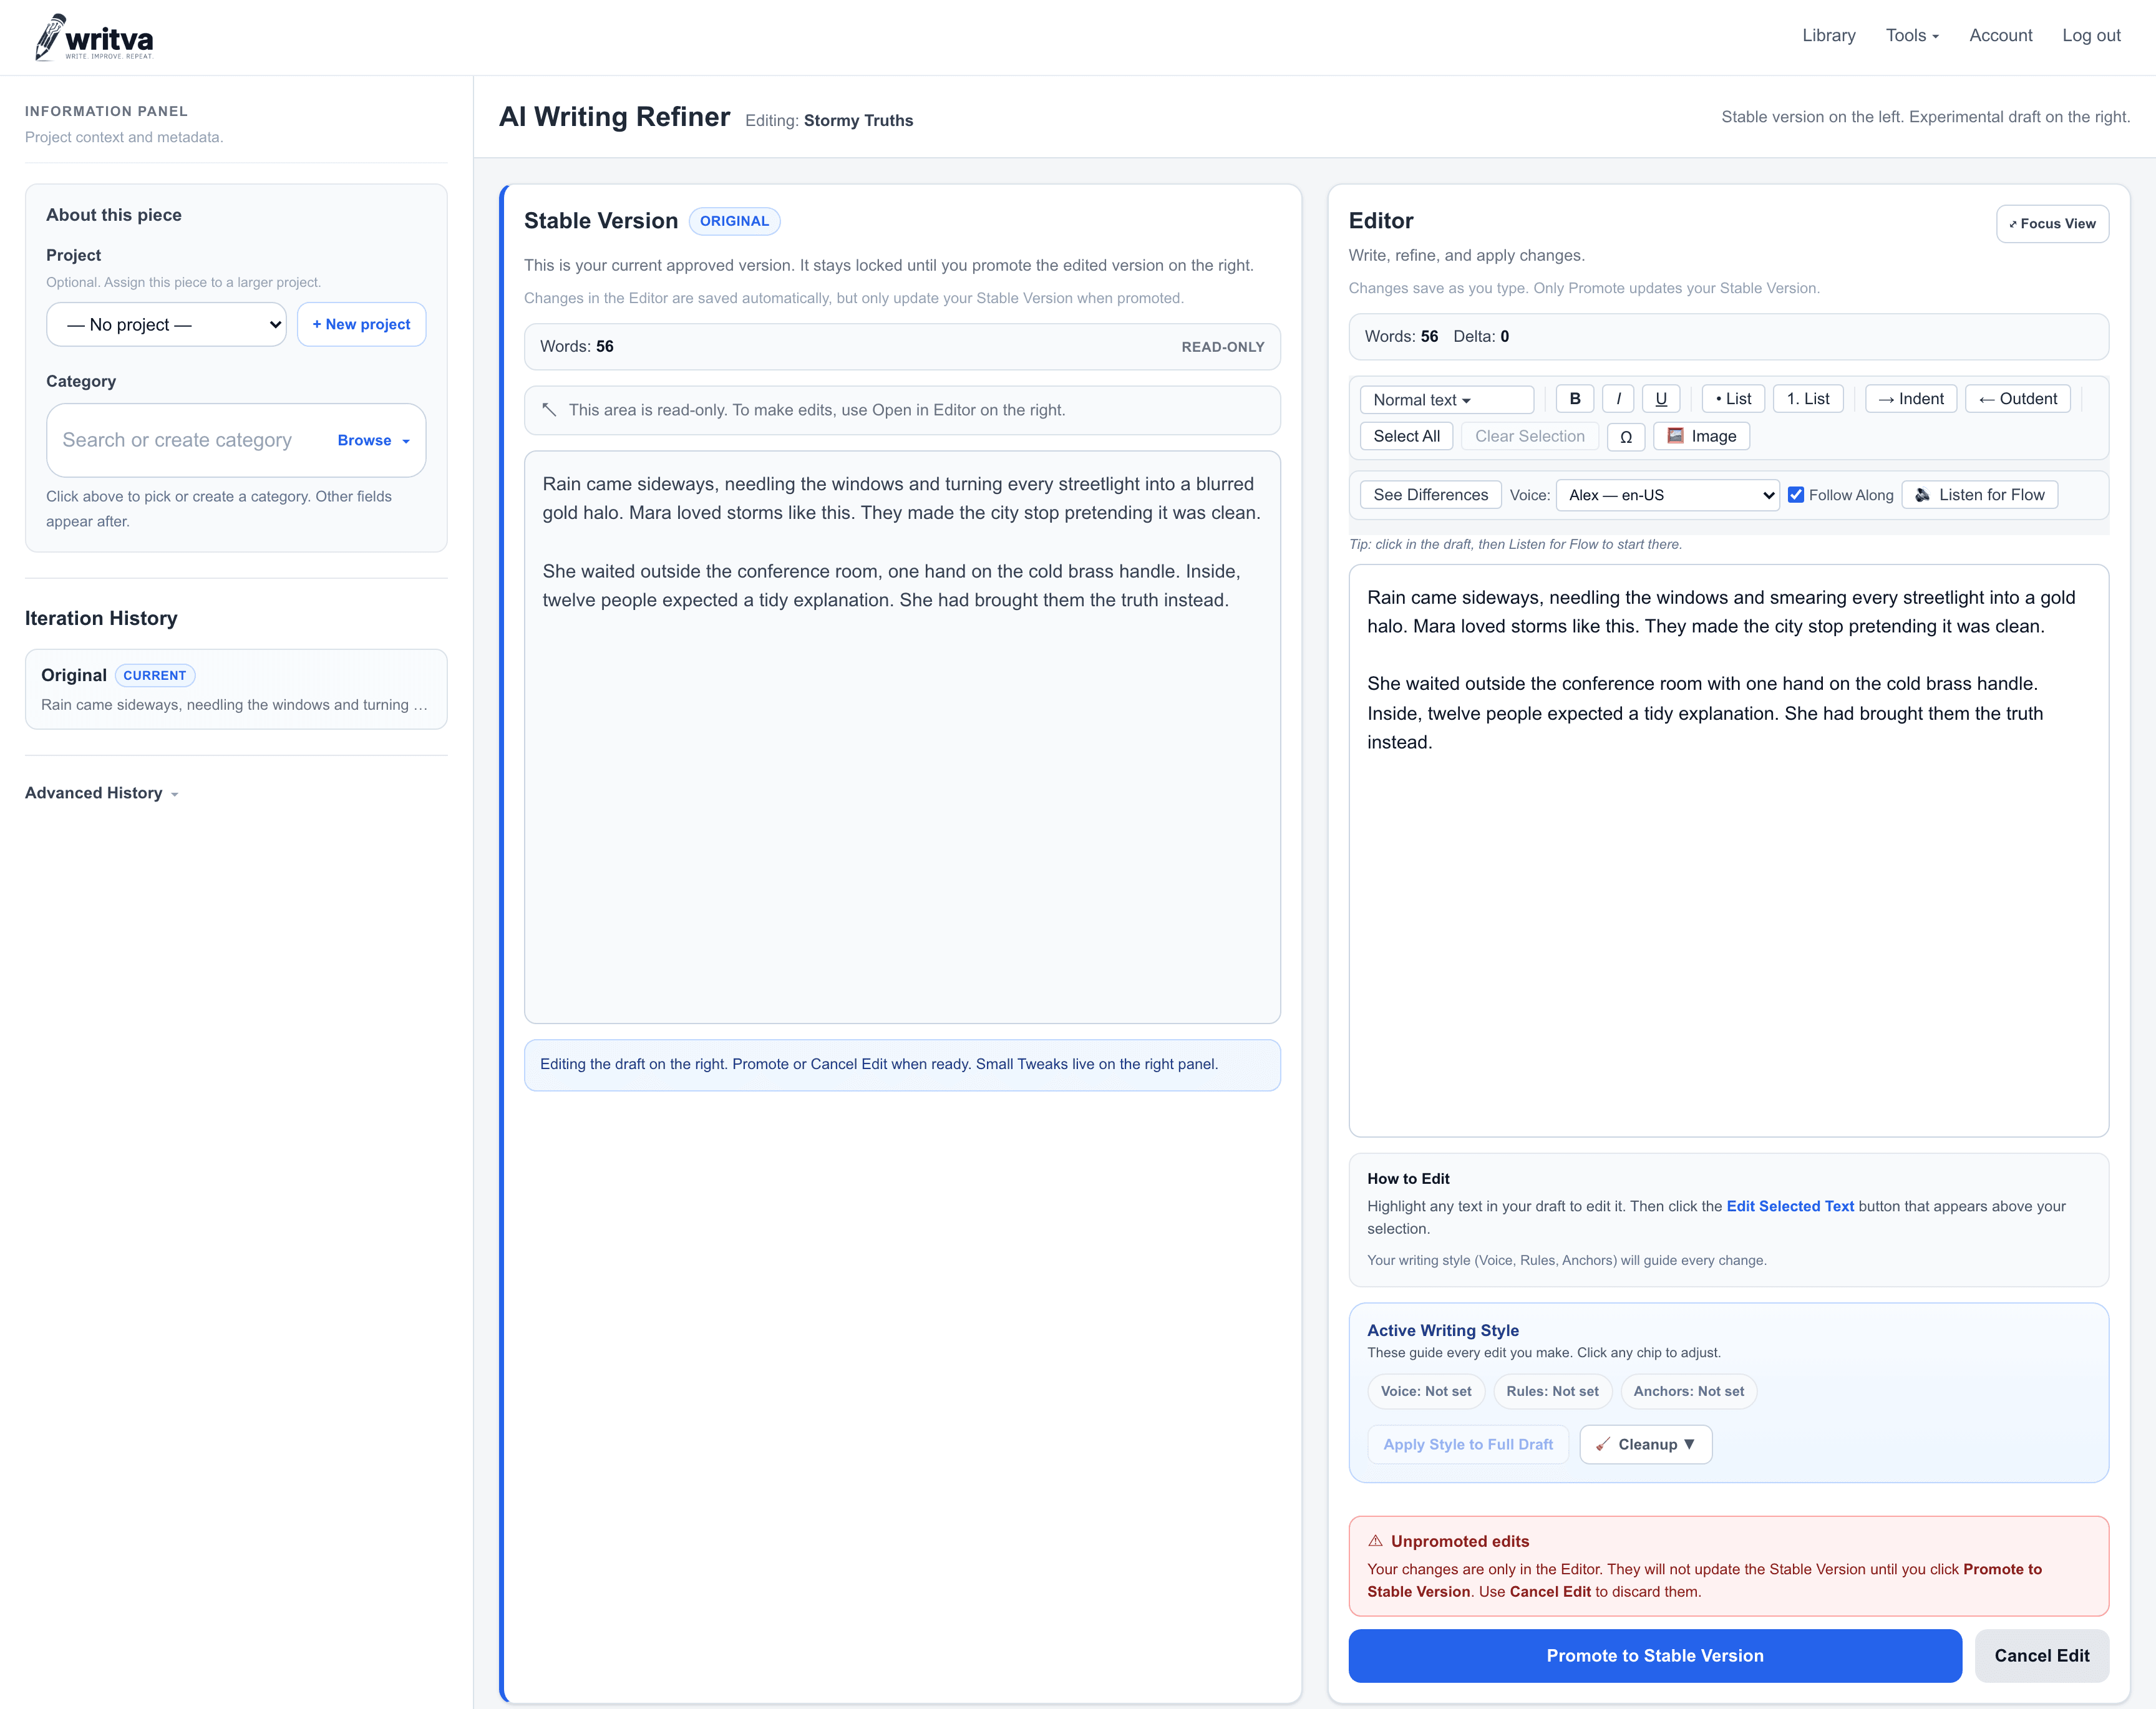The height and width of the screenshot is (1709, 2156).
Task: Insert an Image into the draft
Action: tap(1701, 437)
